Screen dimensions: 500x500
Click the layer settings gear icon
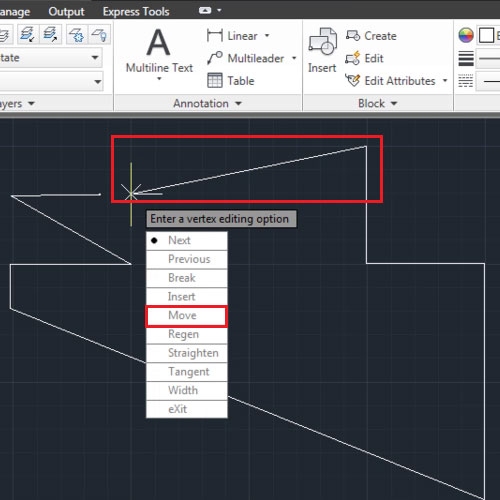(x=76, y=35)
